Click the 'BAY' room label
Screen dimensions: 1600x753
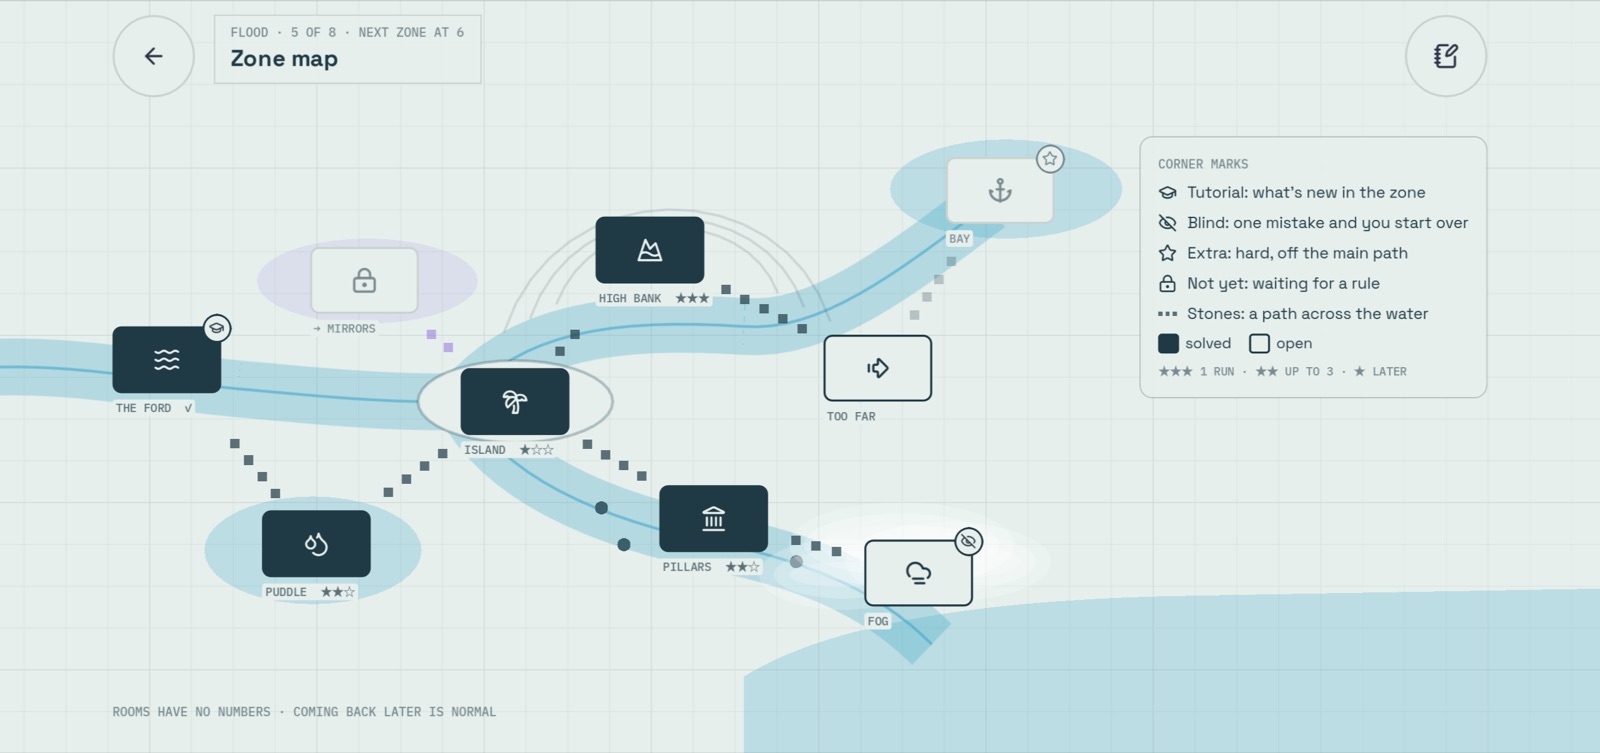tap(959, 239)
